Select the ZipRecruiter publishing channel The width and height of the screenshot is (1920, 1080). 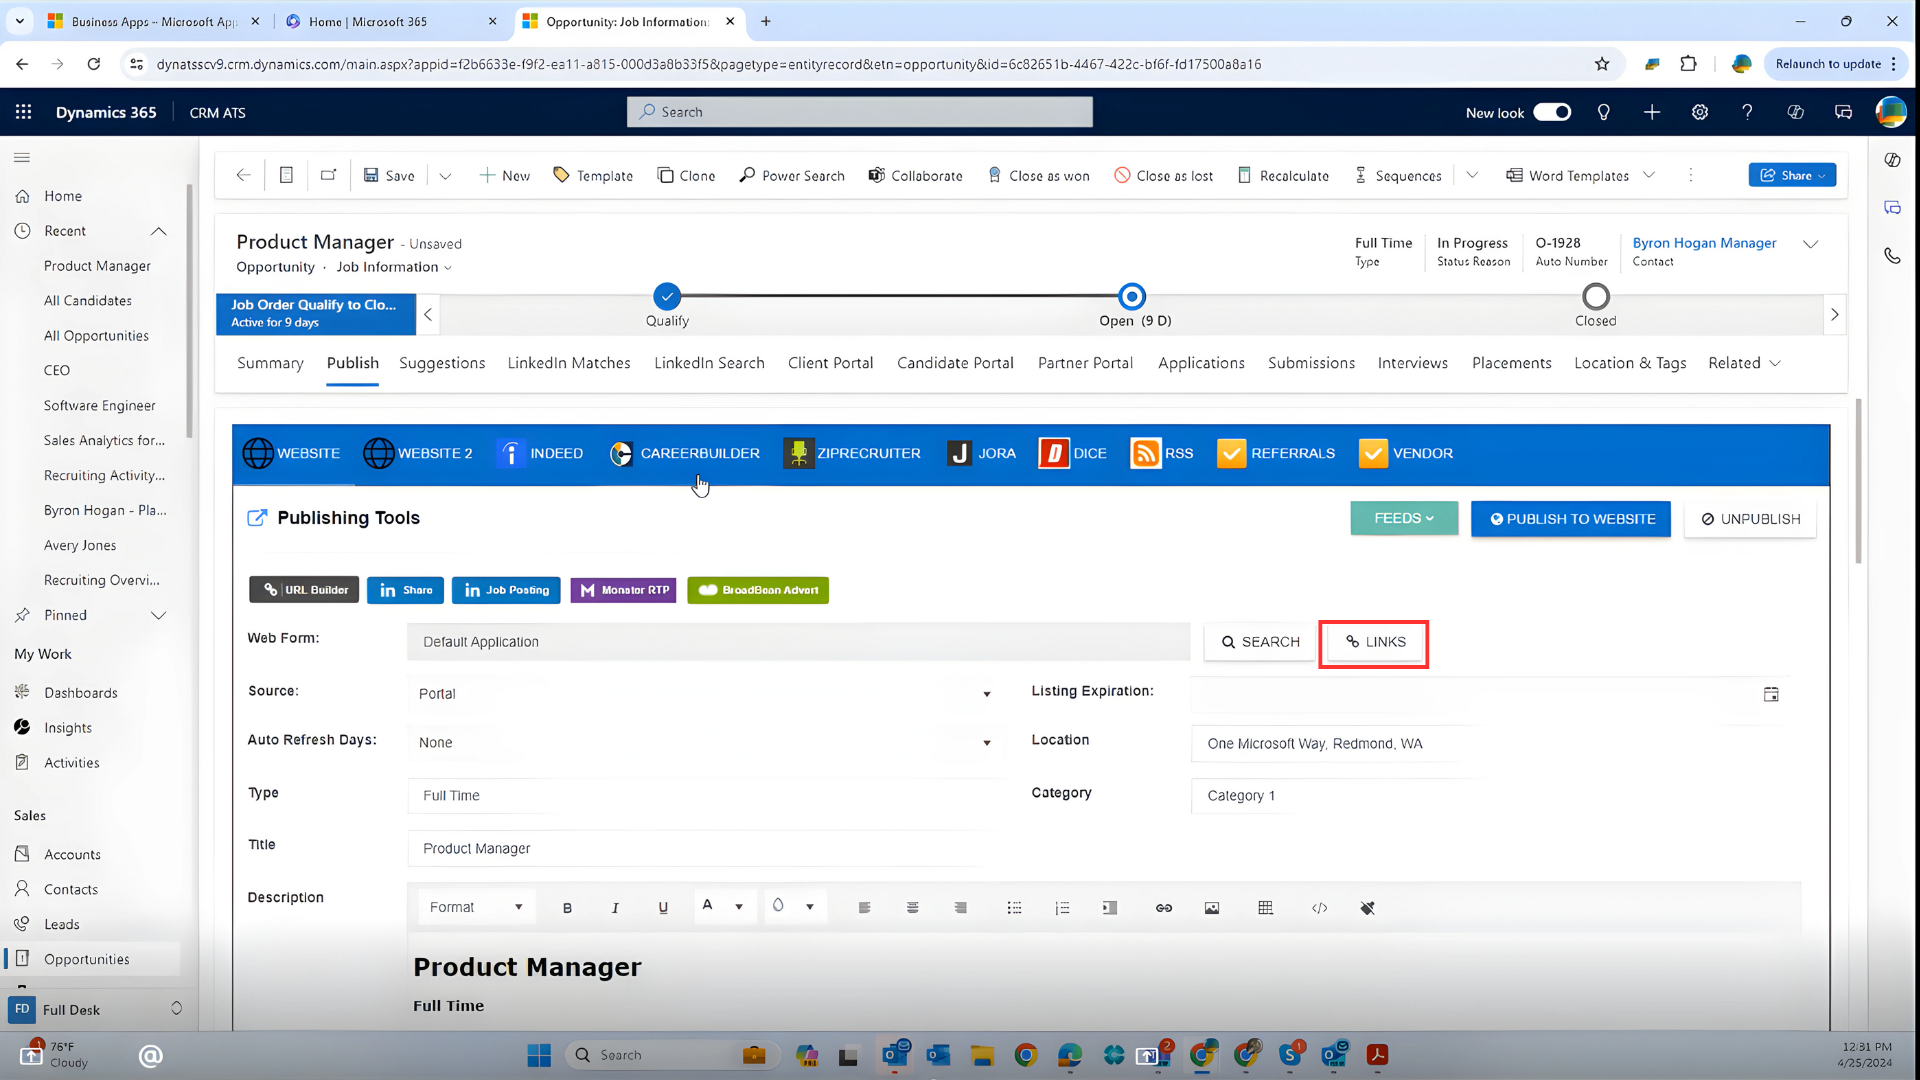852,453
